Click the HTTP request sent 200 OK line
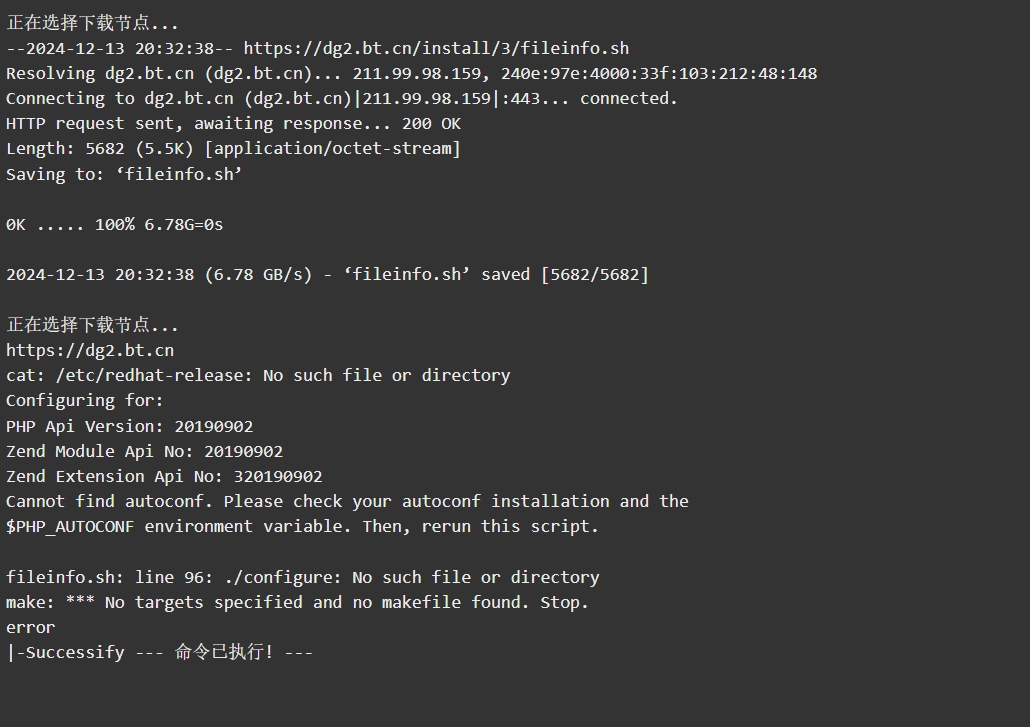The height and width of the screenshot is (727, 1030). pyautogui.click(x=233, y=124)
